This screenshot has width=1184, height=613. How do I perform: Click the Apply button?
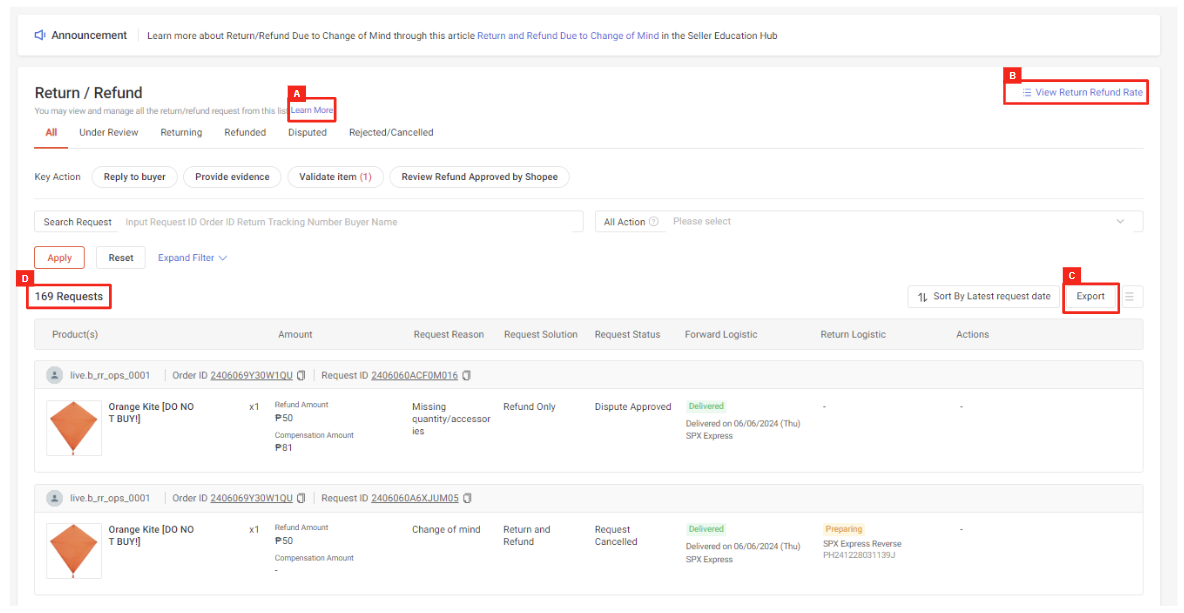pyautogui.click(x=59, y=257)
